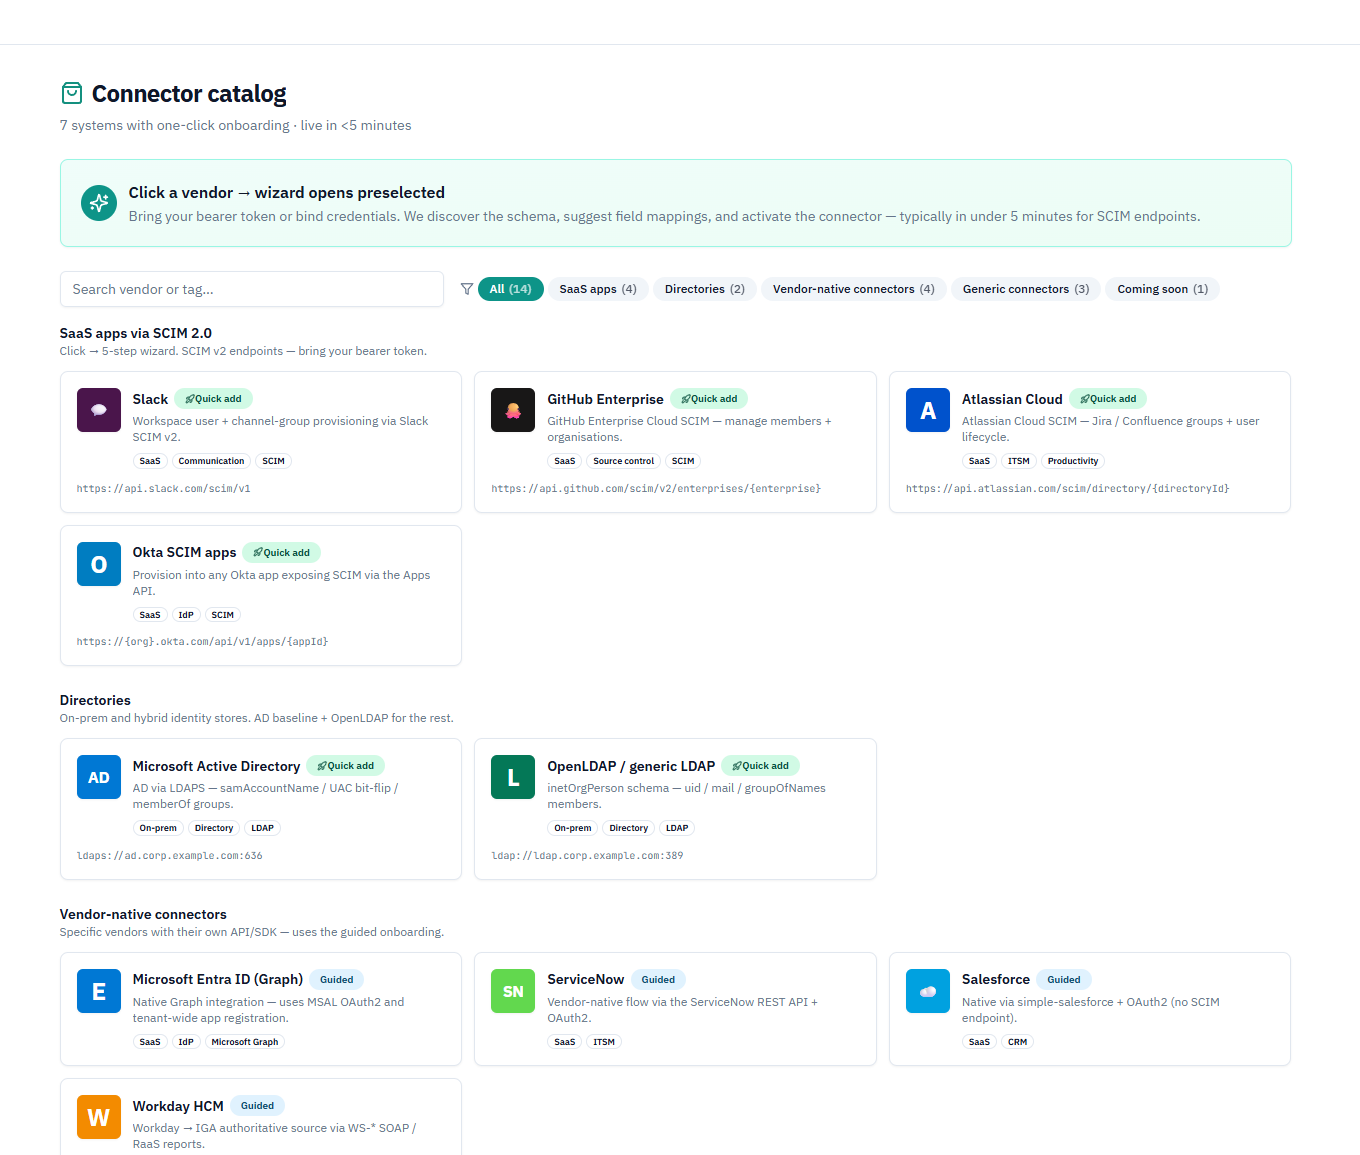Image resolution: width=1360 pixels, height=1155 pixels.
Task: Click Quick add on OpenLDAP / generic LDAP
Action: pyautogui.click(x=761, y=766)
